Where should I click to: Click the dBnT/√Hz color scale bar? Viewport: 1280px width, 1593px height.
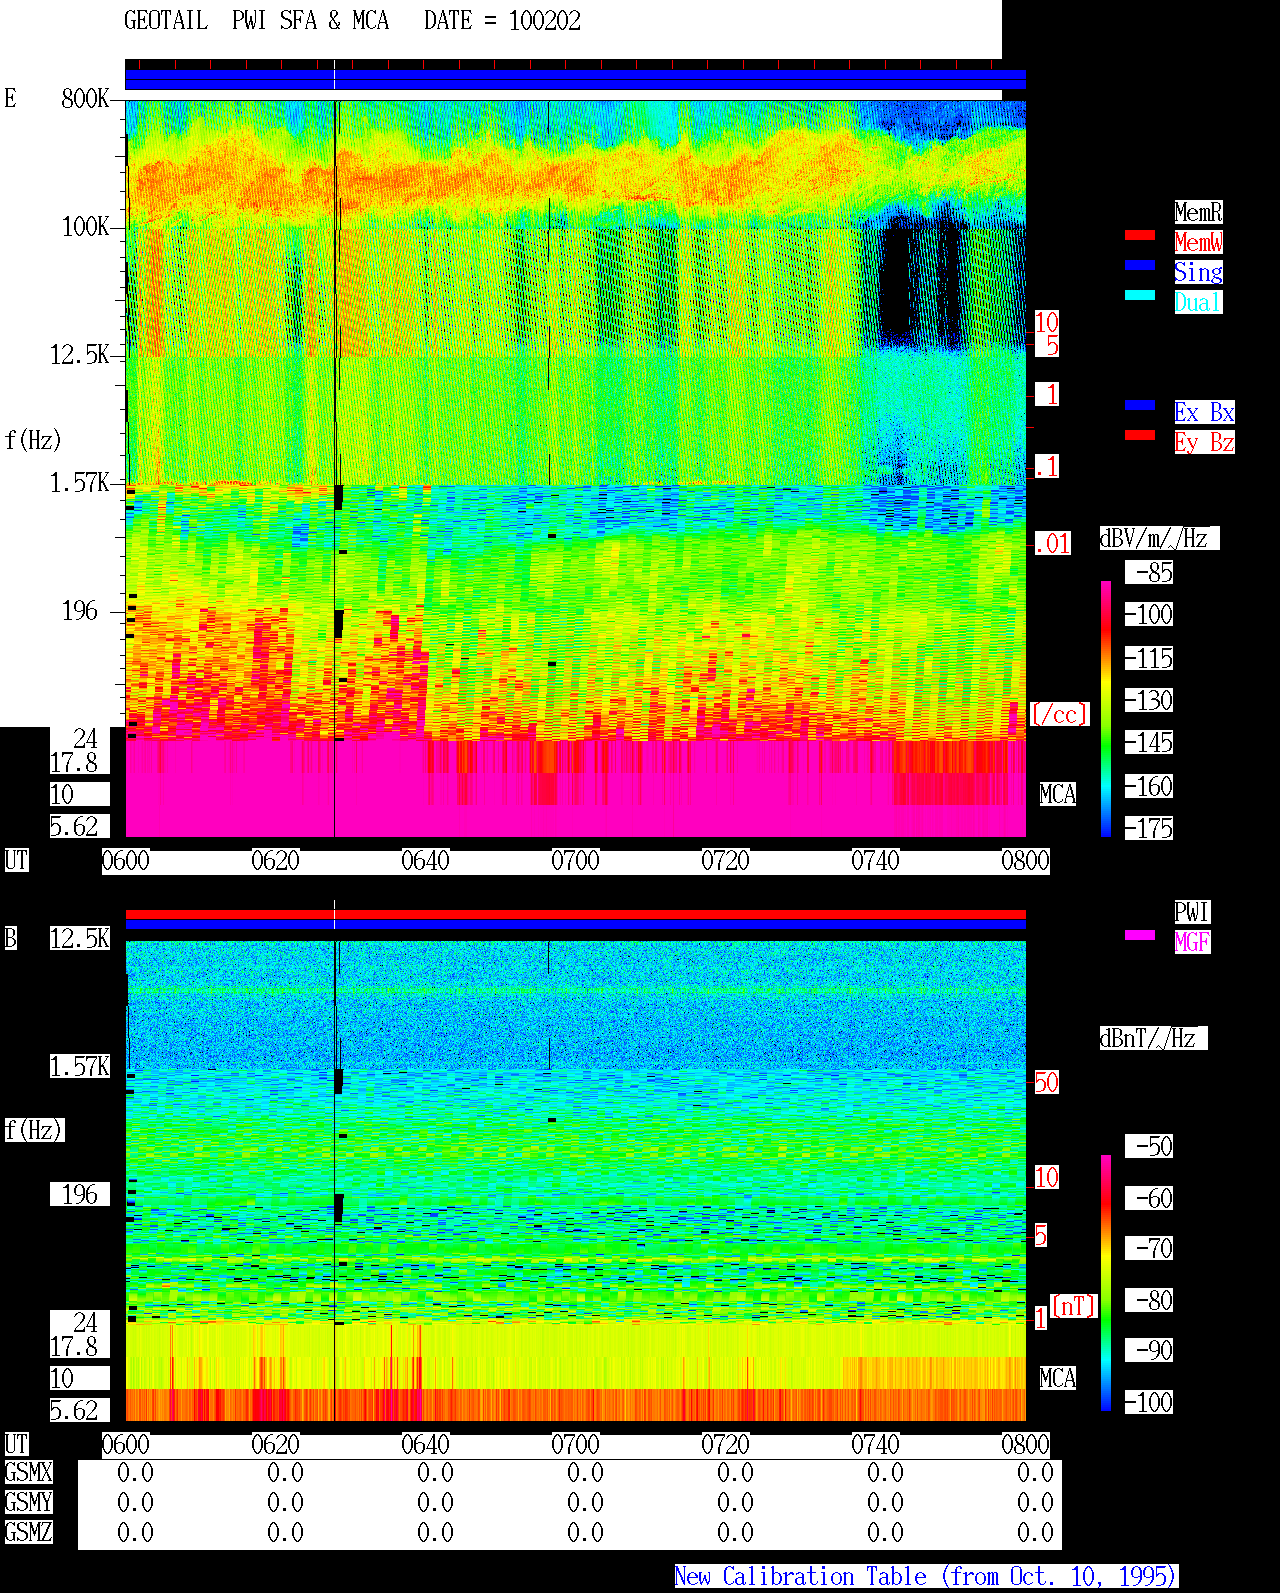[1106, 1283]
